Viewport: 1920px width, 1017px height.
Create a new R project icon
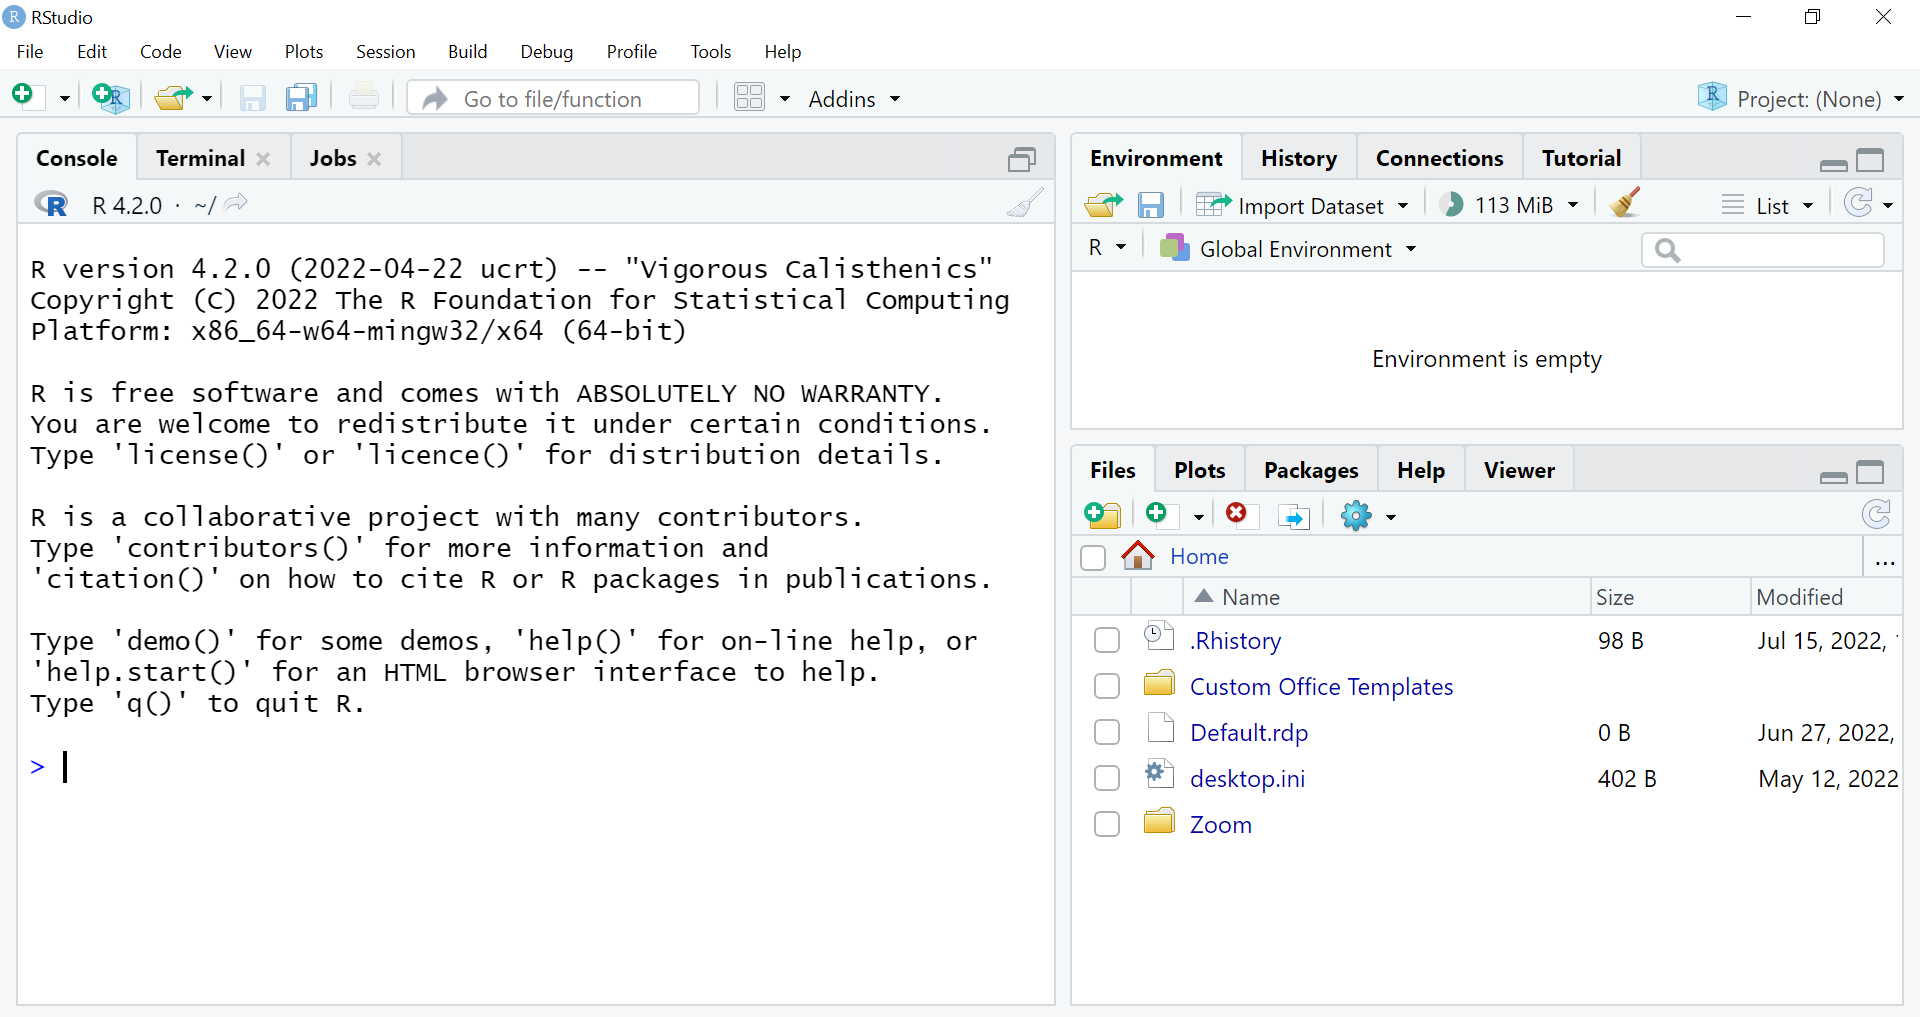pyautogui.click(x=110, y=97)
